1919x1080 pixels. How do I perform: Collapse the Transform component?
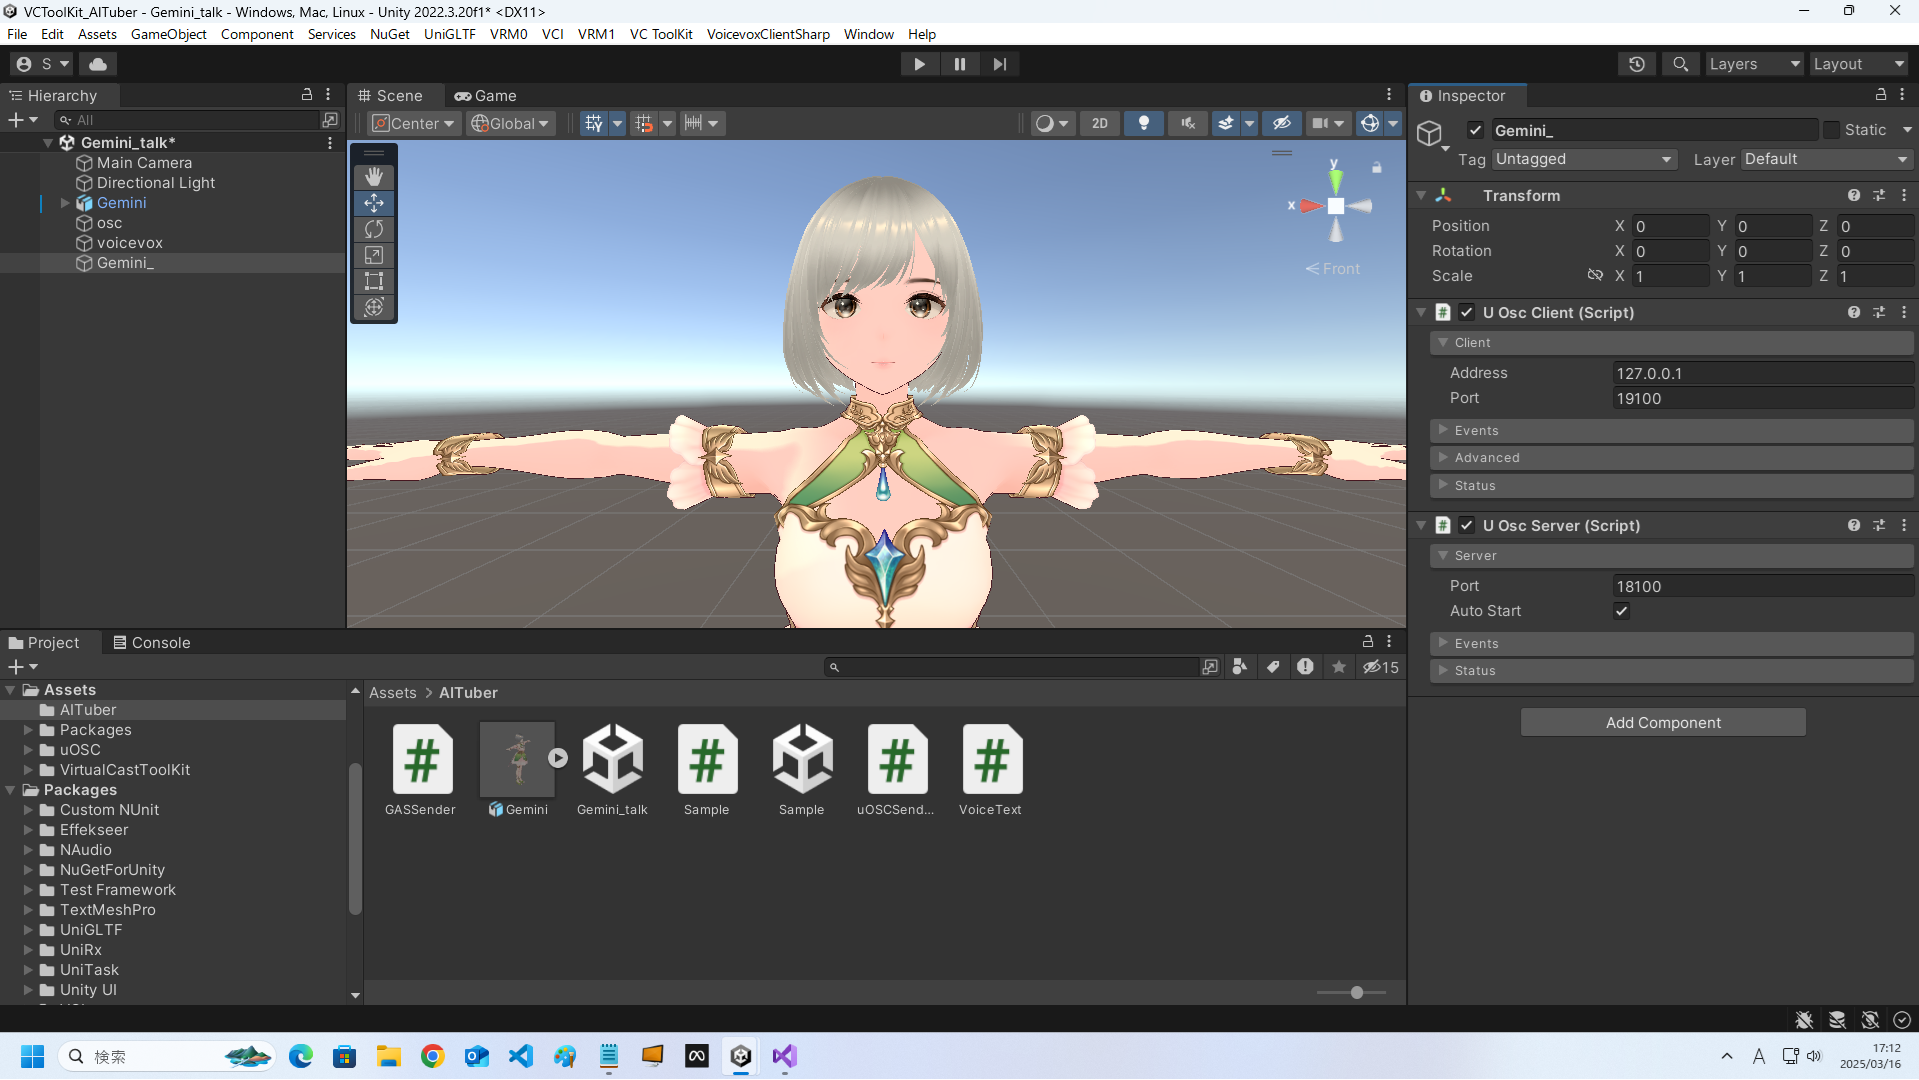(x=1421, y=196)
